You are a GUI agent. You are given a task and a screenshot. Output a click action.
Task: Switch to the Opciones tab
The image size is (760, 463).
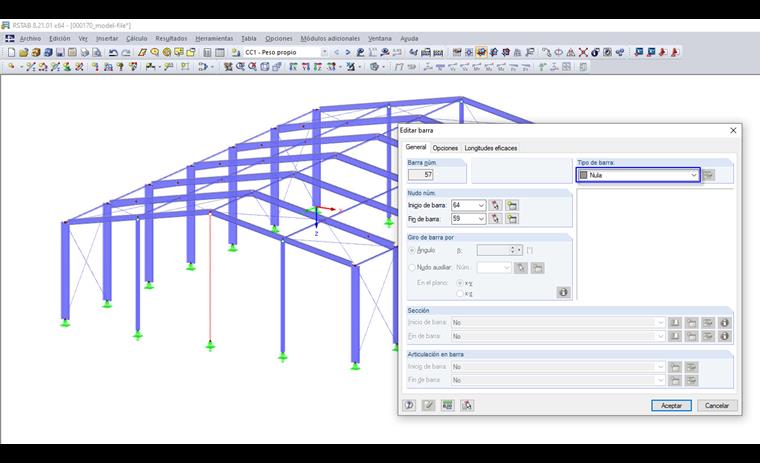pos(445,148)
